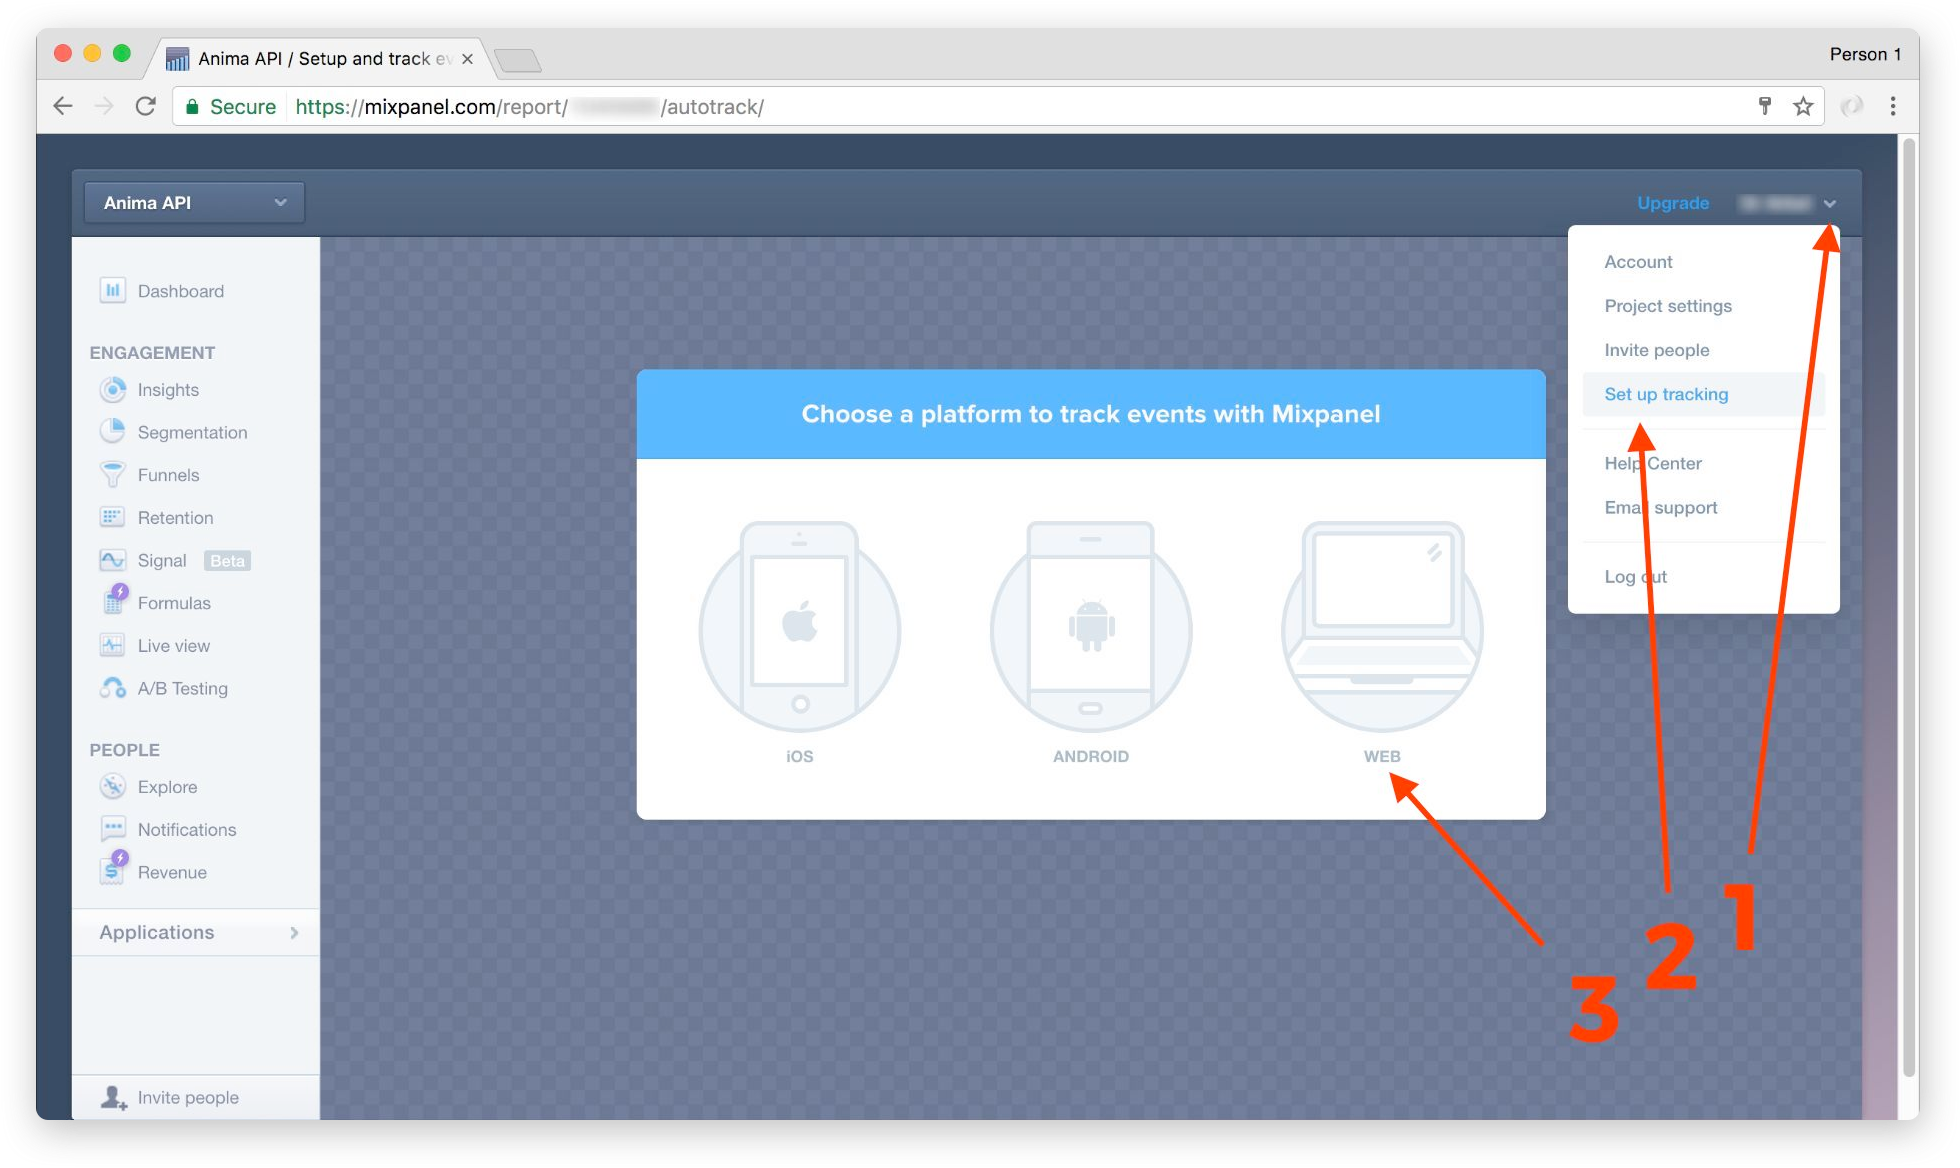1960x1168 pixels.
Task: Open the Dashboard from the sidebar
Action: click(180, 290)
